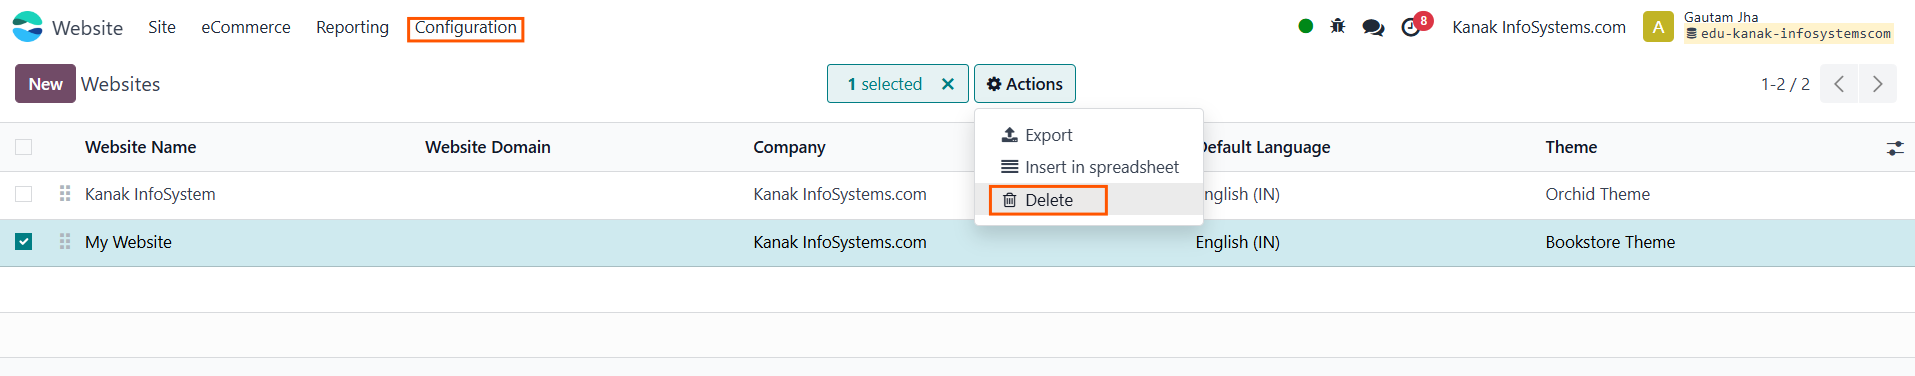This screenshot has width=1915, height=376.
Task: Clear selection with the X icon
Action: click(x=948, y=84)
